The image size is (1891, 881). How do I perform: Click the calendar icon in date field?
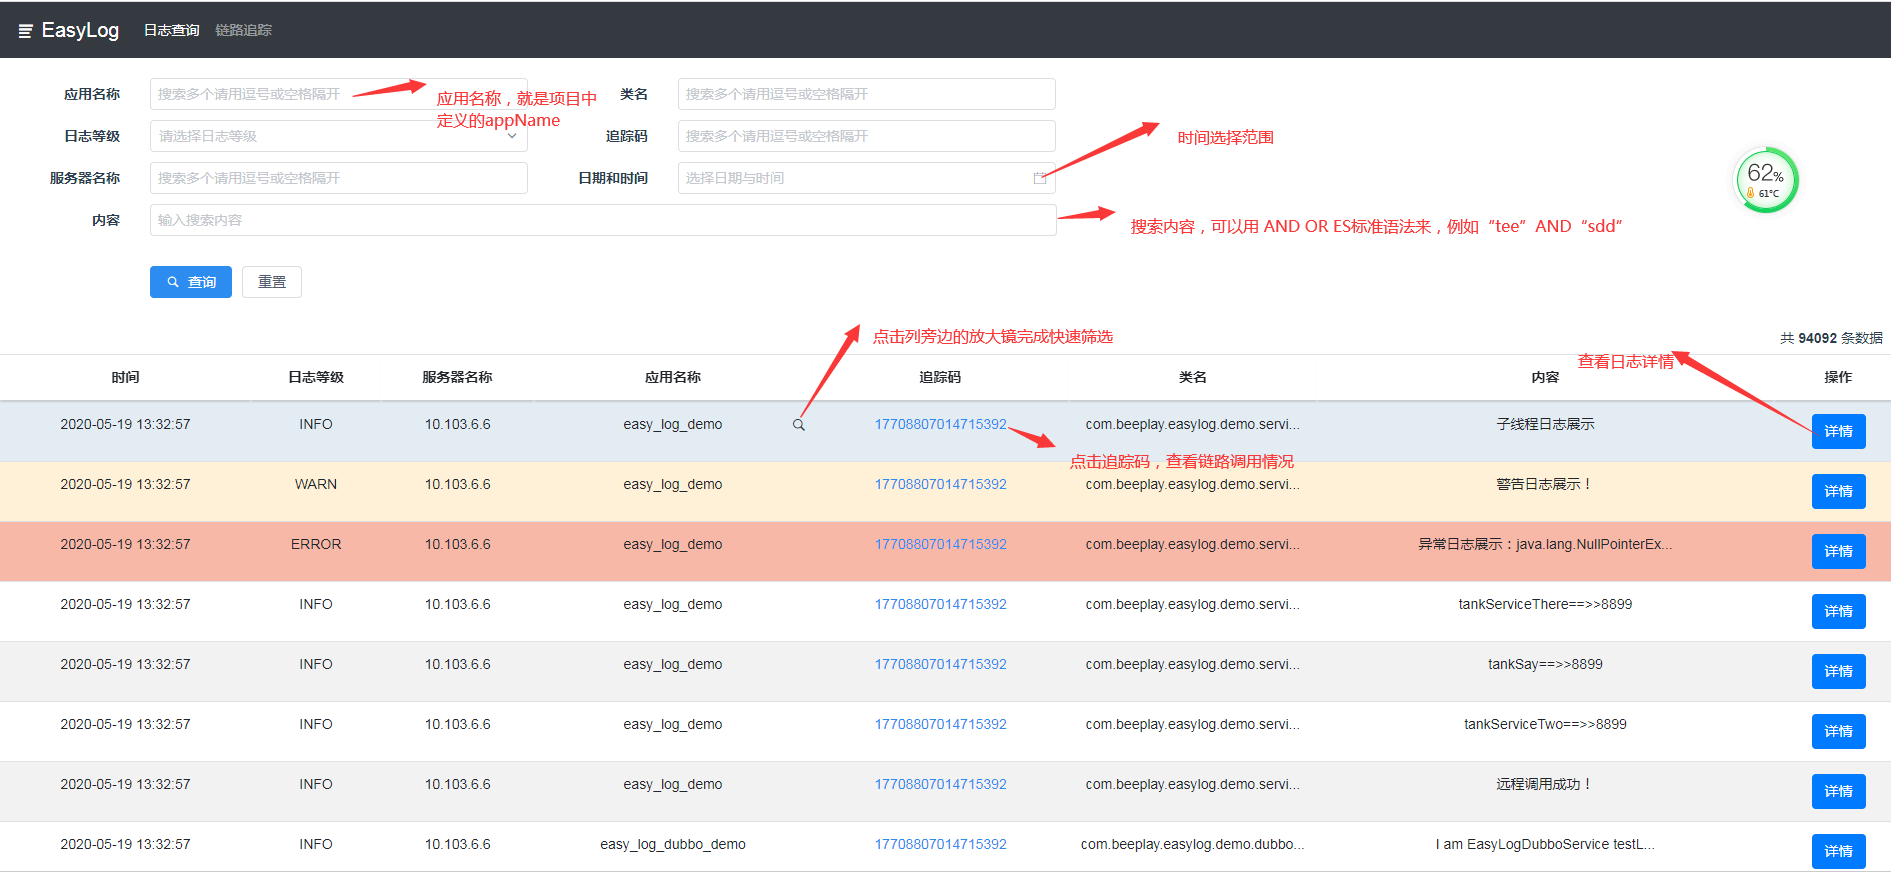(1039, 178)
